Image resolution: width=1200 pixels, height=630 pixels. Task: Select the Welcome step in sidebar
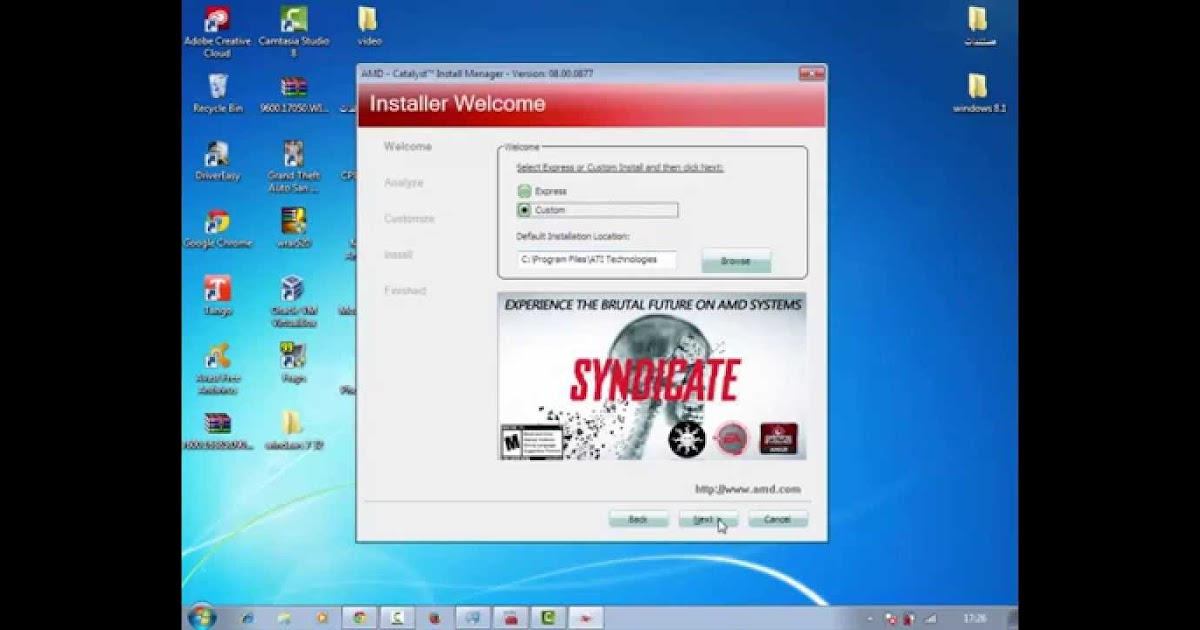[x=408, y=146]
